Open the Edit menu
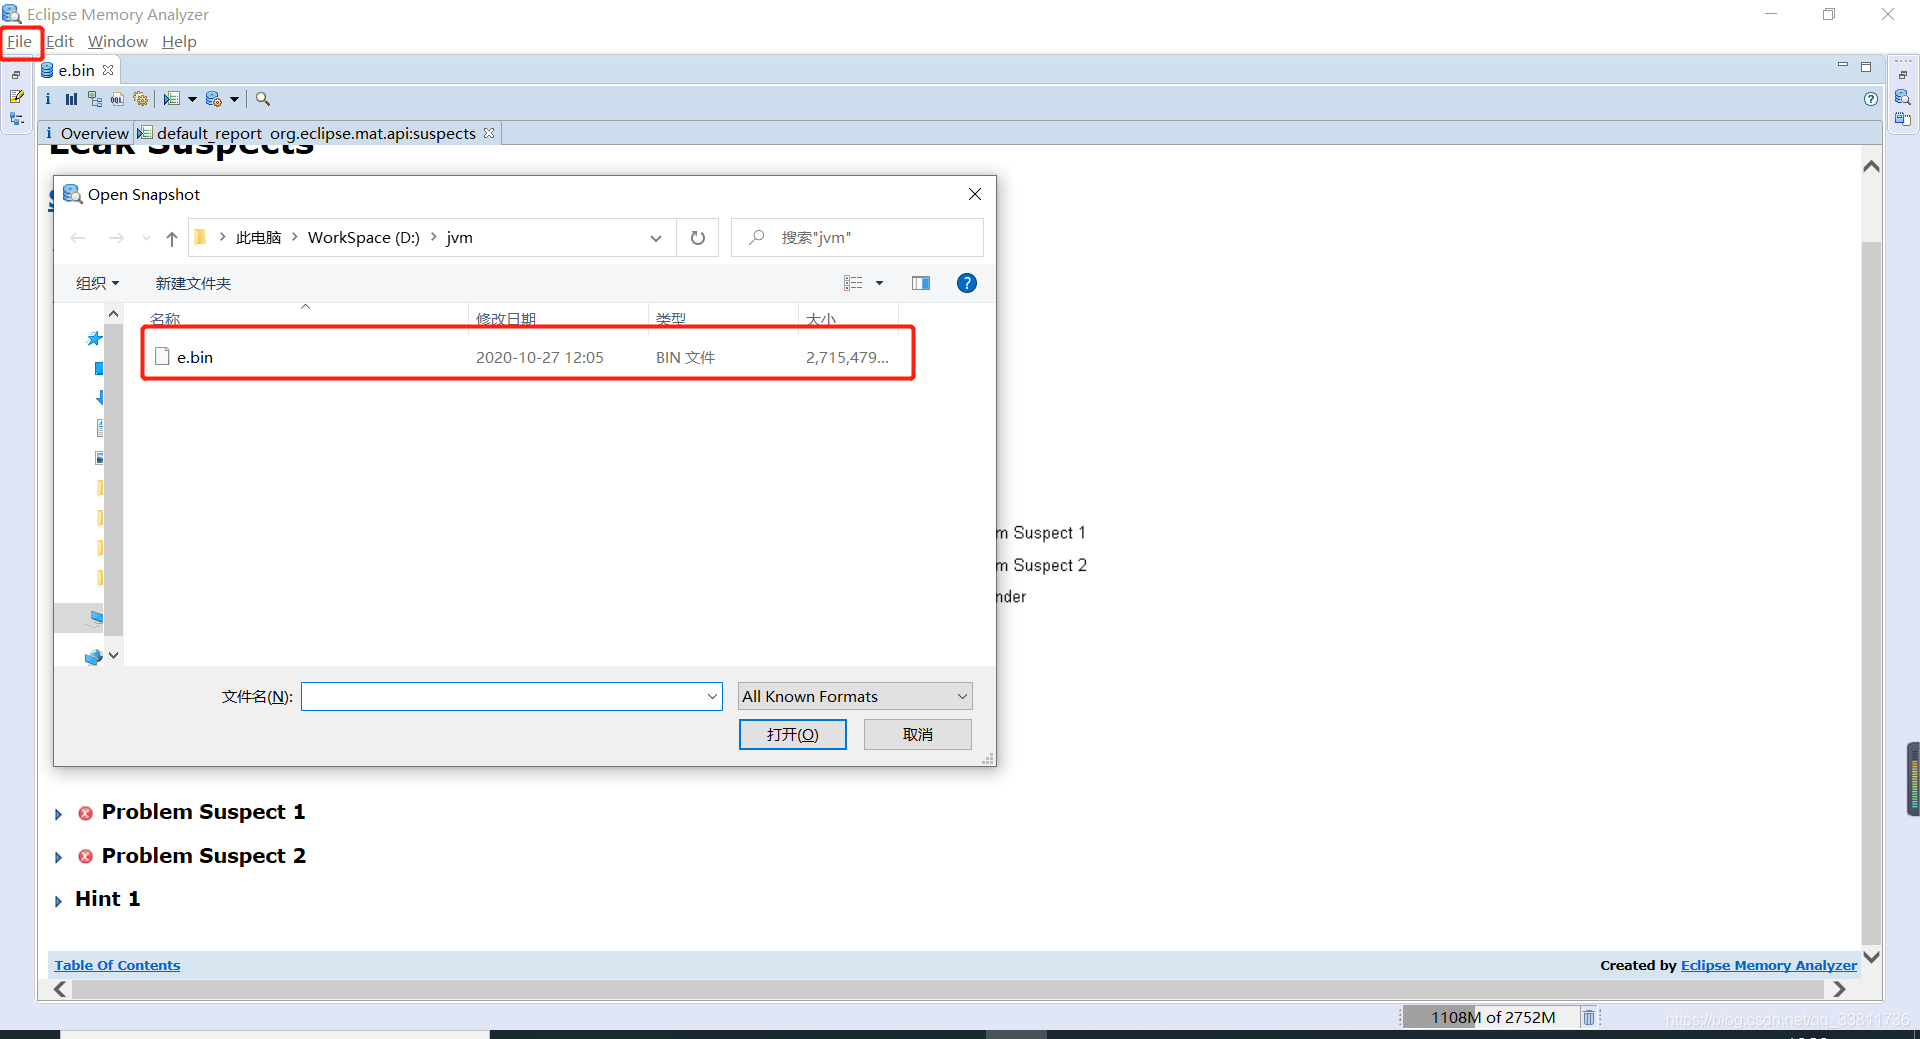Screen dimensions: 1920x1039 point(60,41)
